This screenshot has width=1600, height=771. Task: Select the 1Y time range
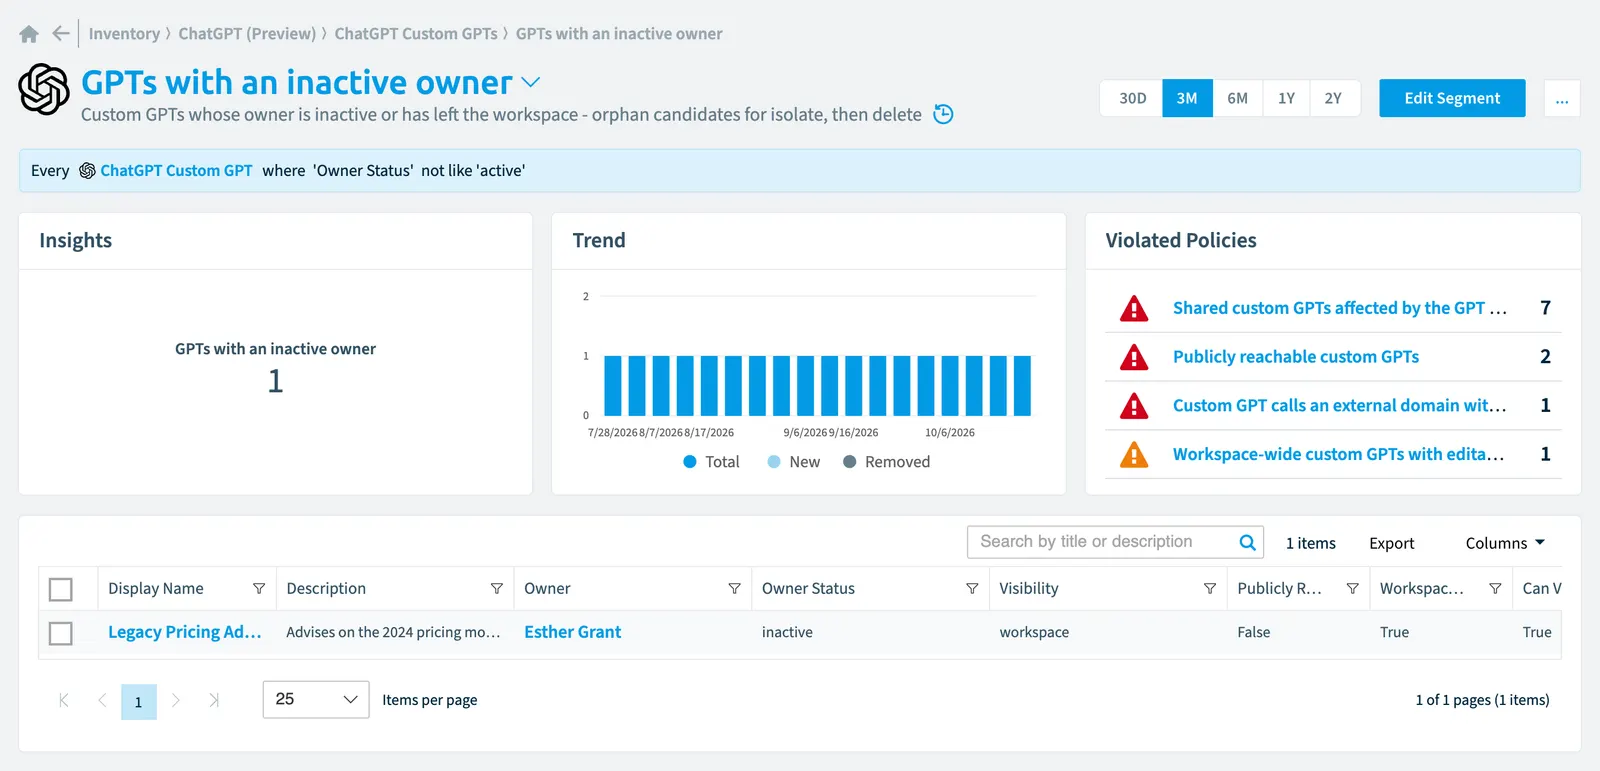1287,98
